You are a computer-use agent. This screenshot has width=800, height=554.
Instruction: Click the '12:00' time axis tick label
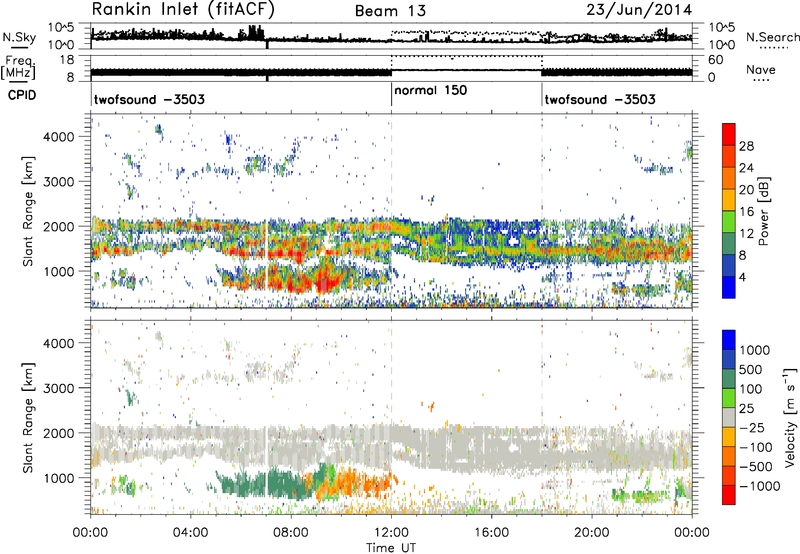pos(391,533)
